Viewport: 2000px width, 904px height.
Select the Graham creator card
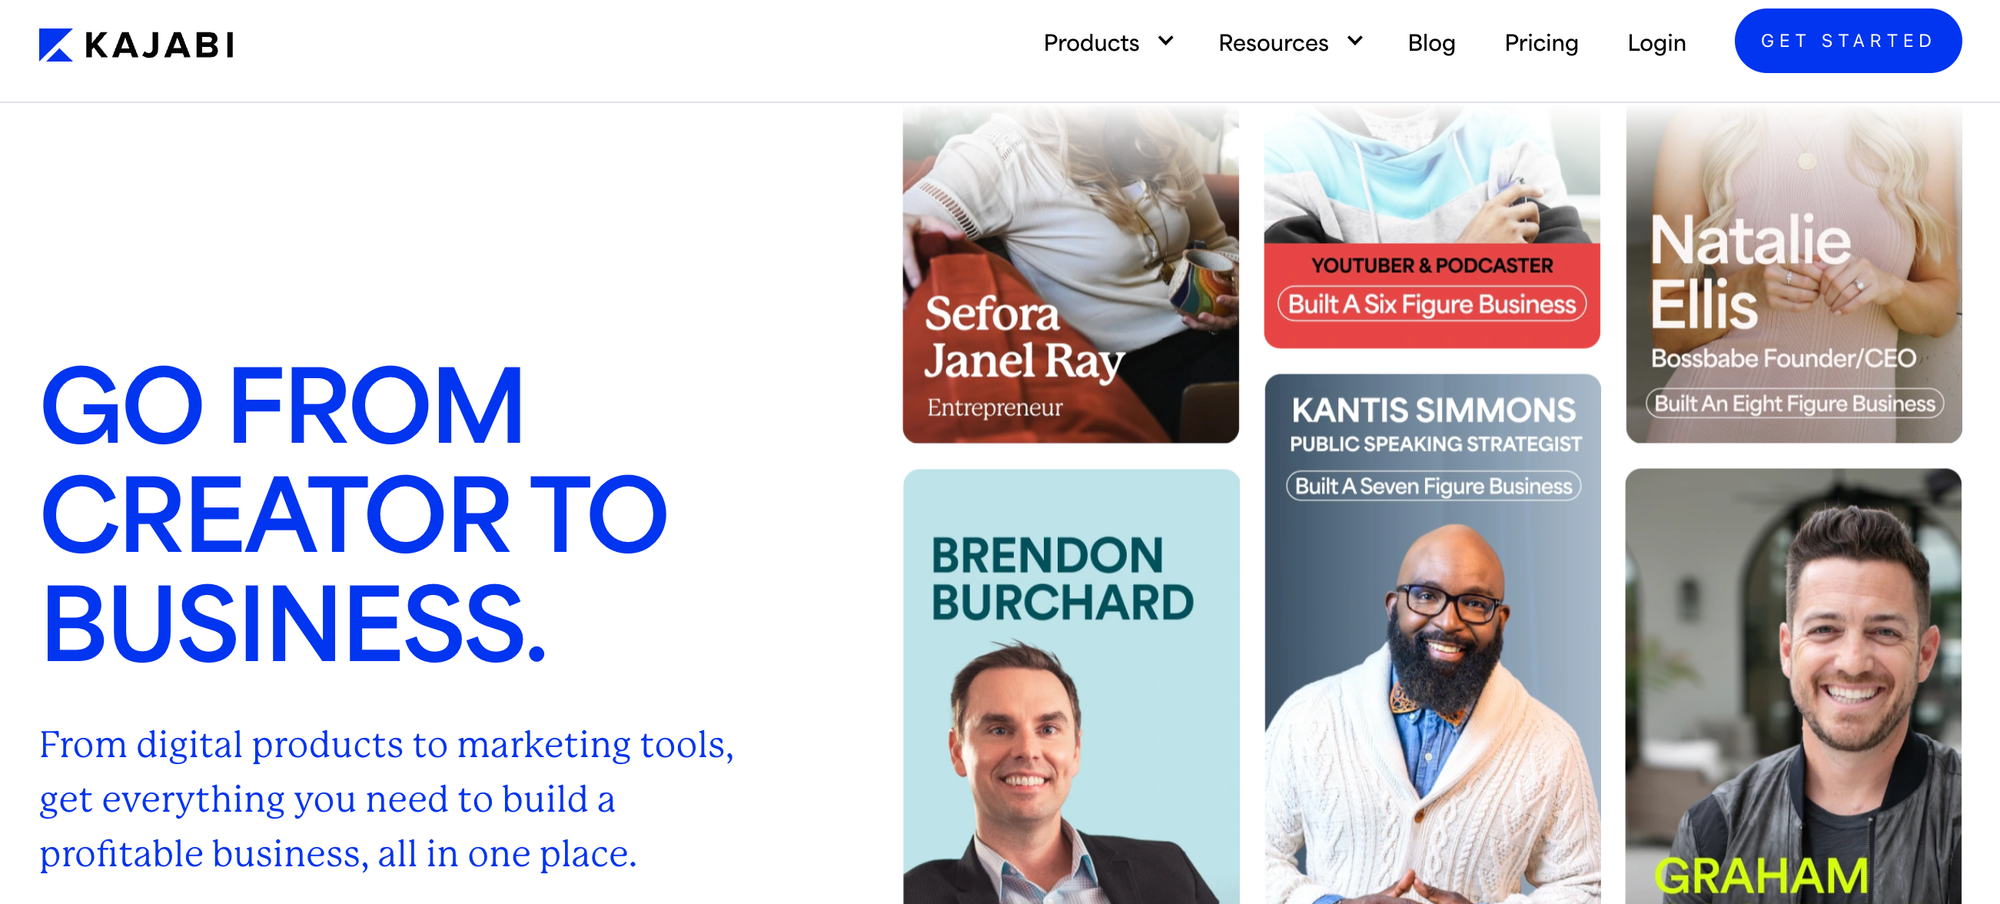click(x=1794, y=687)
